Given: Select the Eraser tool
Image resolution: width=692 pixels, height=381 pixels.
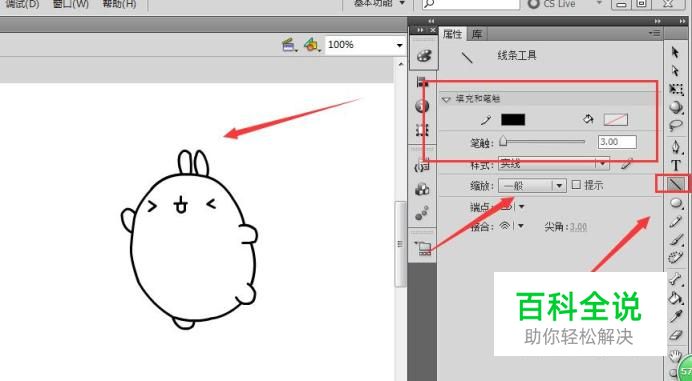Looking at the screenshot, I should [676, 335].
